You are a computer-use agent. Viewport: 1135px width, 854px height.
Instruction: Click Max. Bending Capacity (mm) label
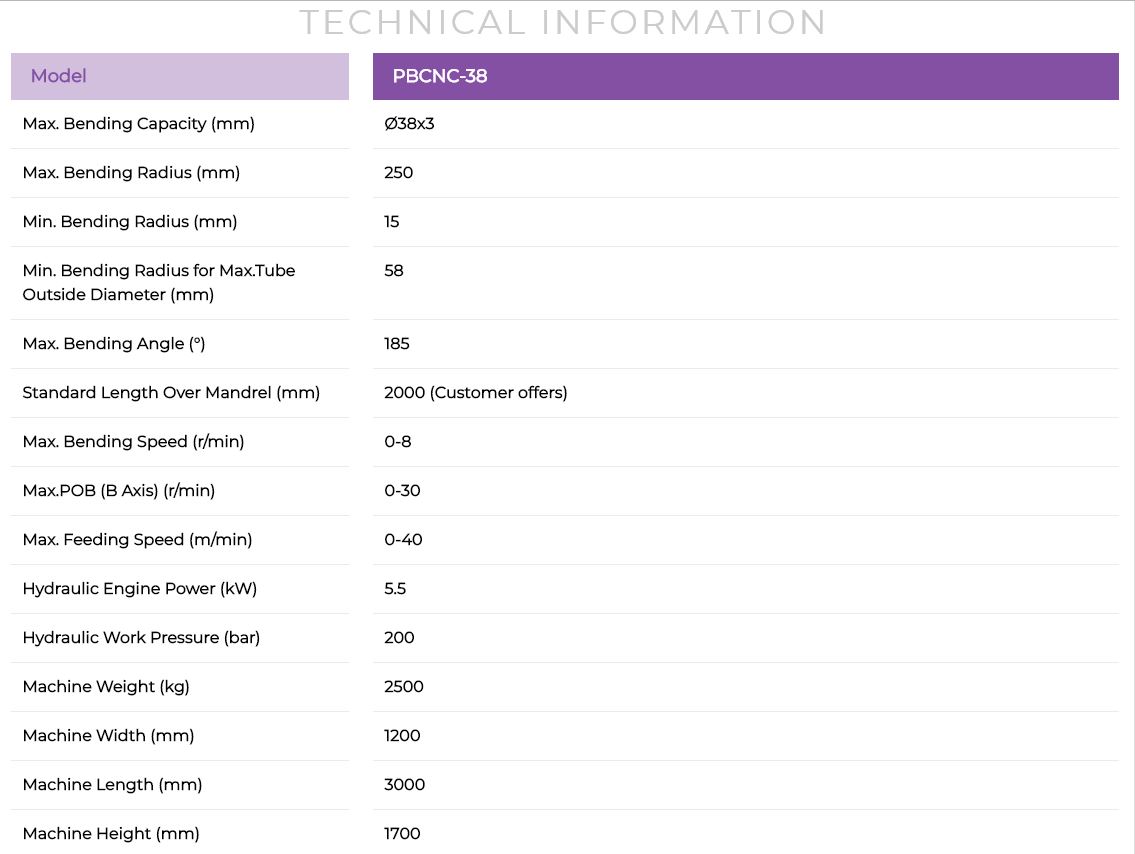point(138,124)
